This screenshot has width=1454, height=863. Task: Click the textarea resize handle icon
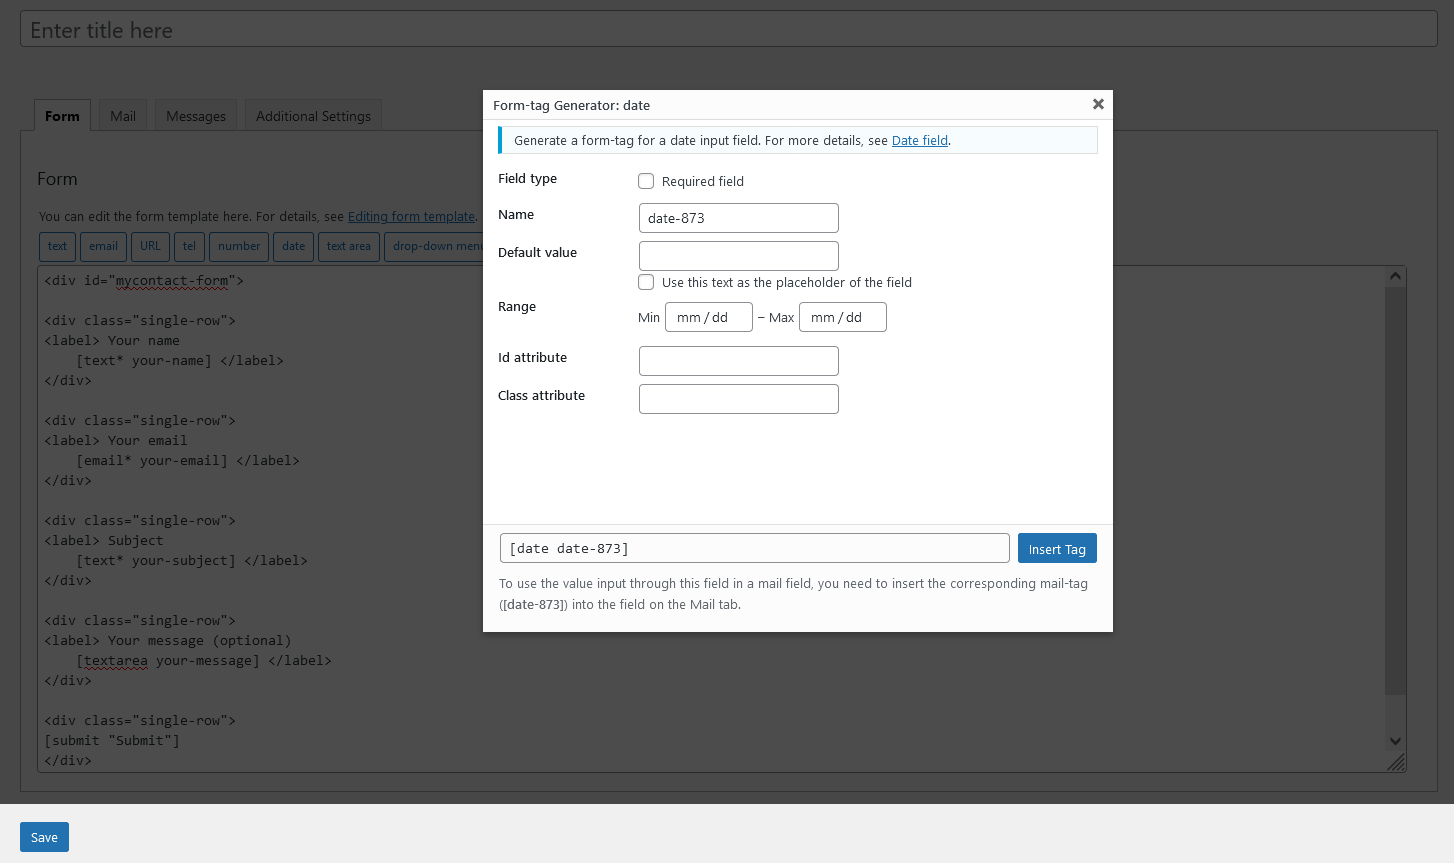tap(1397, 762)
